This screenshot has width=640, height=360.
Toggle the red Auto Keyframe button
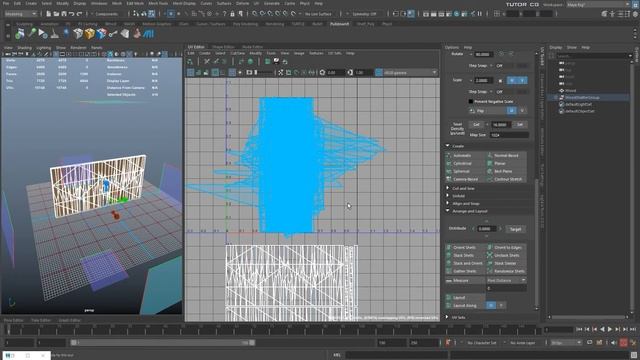623,342
